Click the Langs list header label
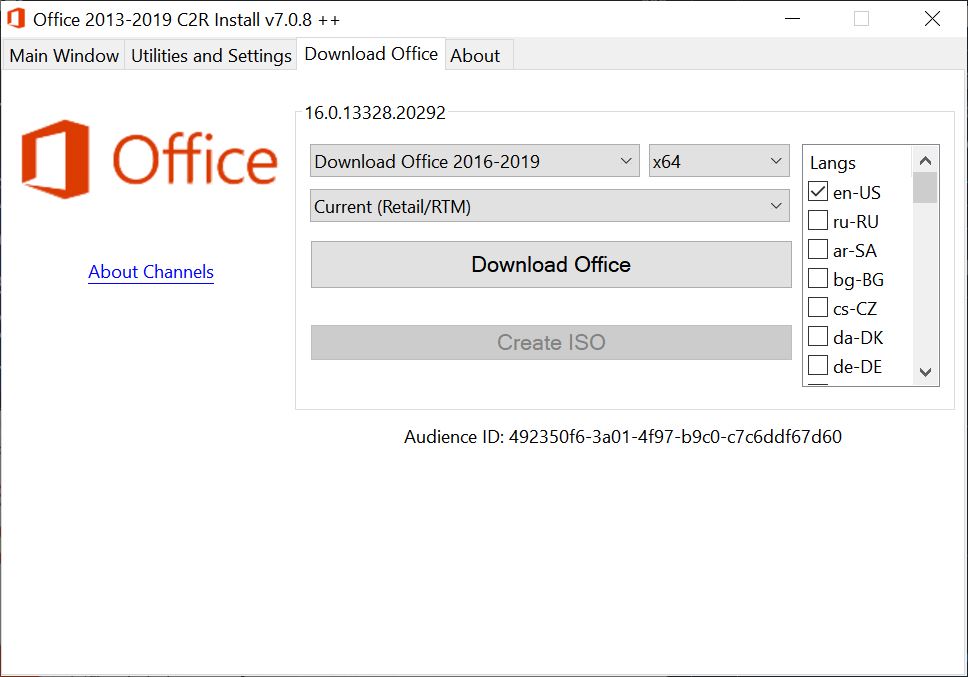This screenshot has height=677, width=968. tap(833, 163)
